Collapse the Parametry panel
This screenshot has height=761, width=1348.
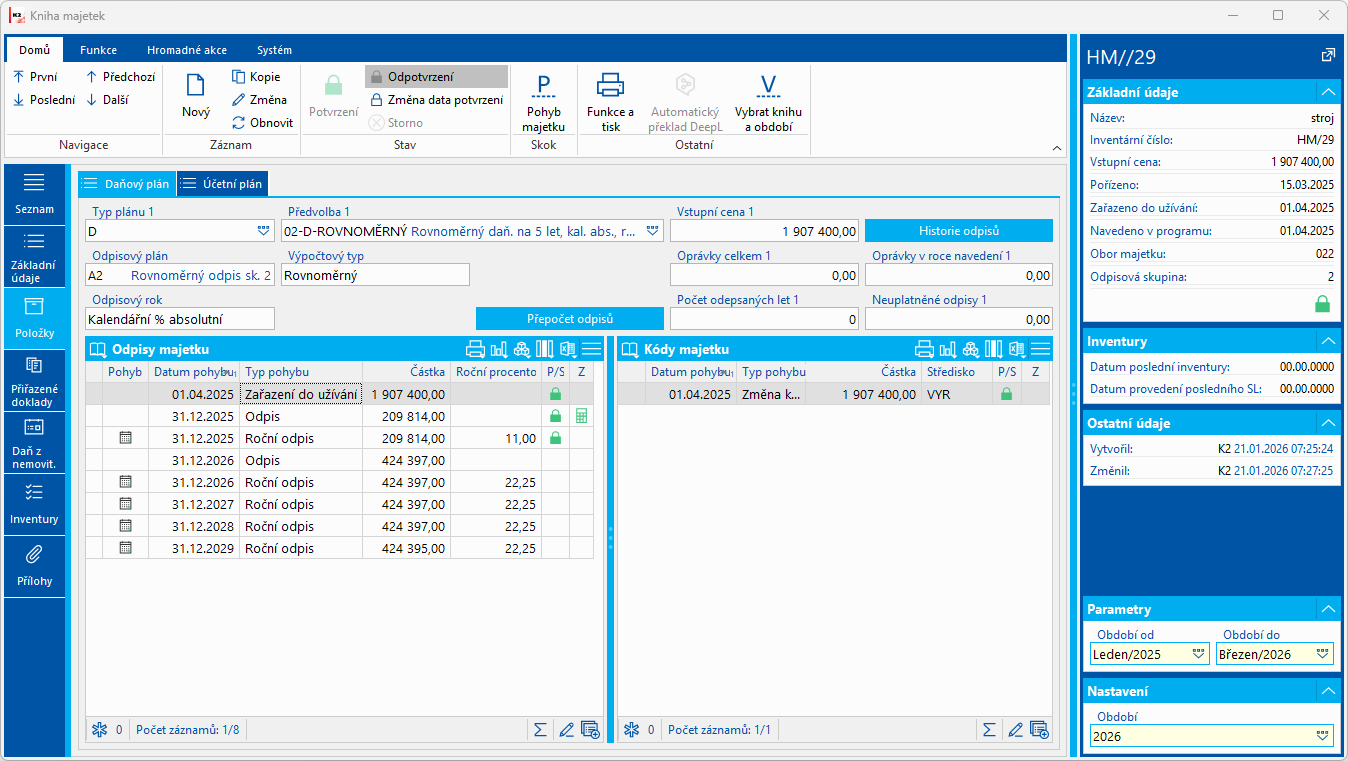pos(1327,609)
